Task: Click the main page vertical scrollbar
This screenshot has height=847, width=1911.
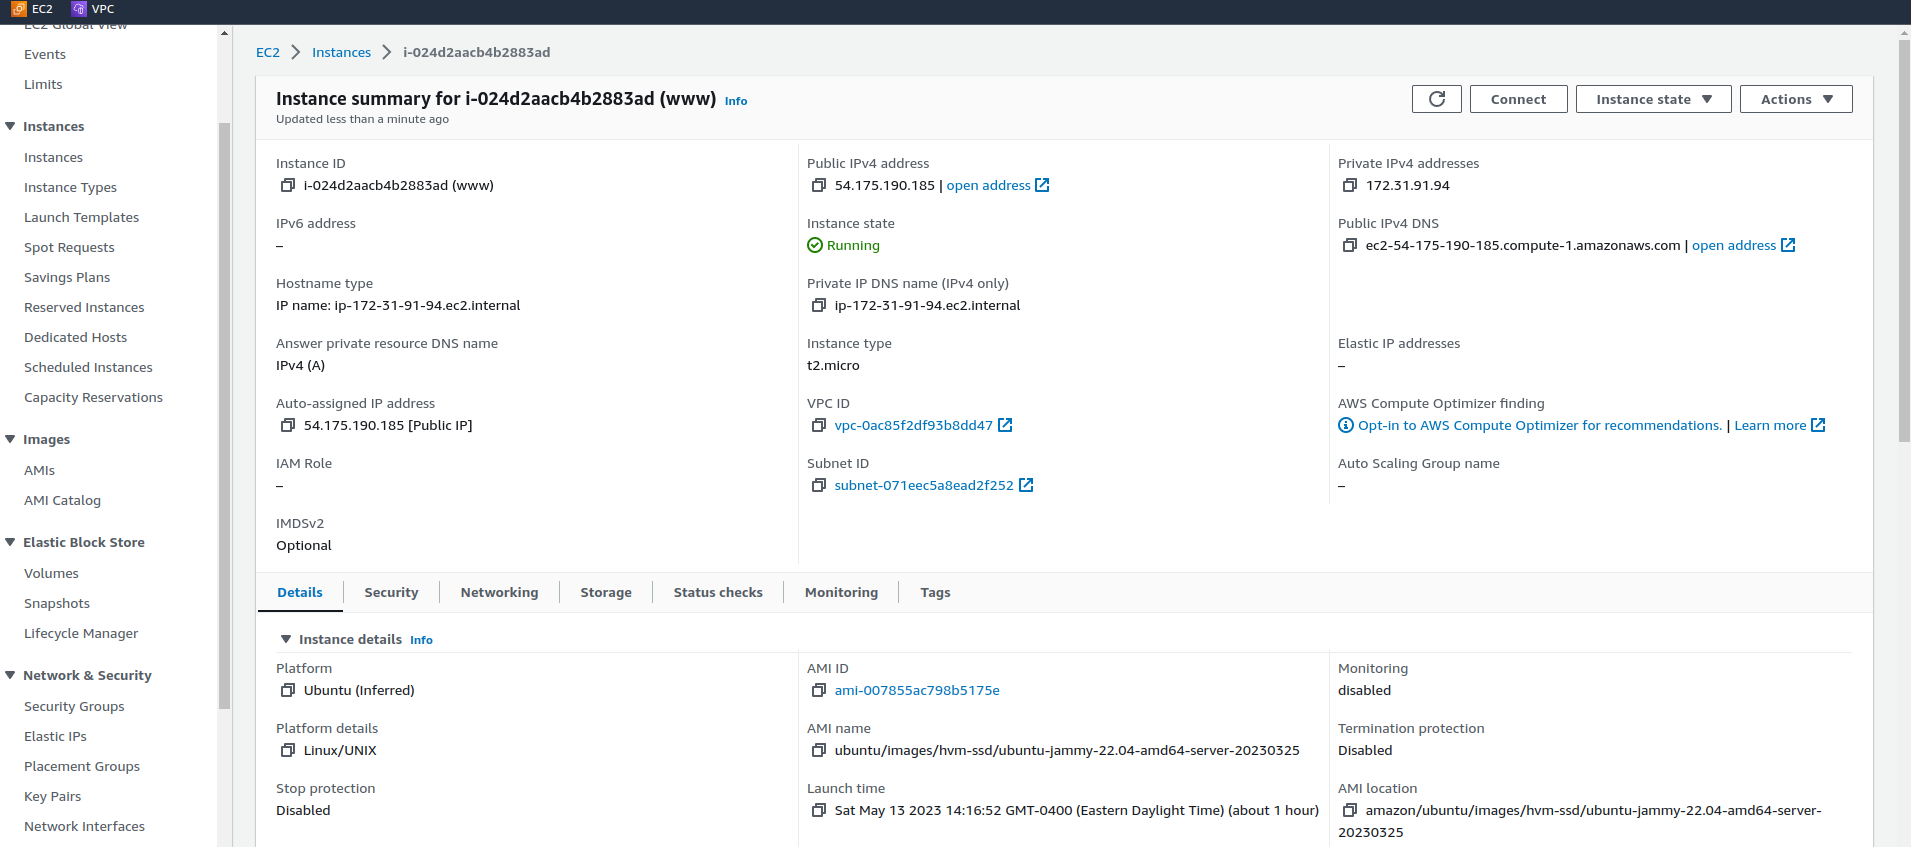Action: pos(1904,240)
